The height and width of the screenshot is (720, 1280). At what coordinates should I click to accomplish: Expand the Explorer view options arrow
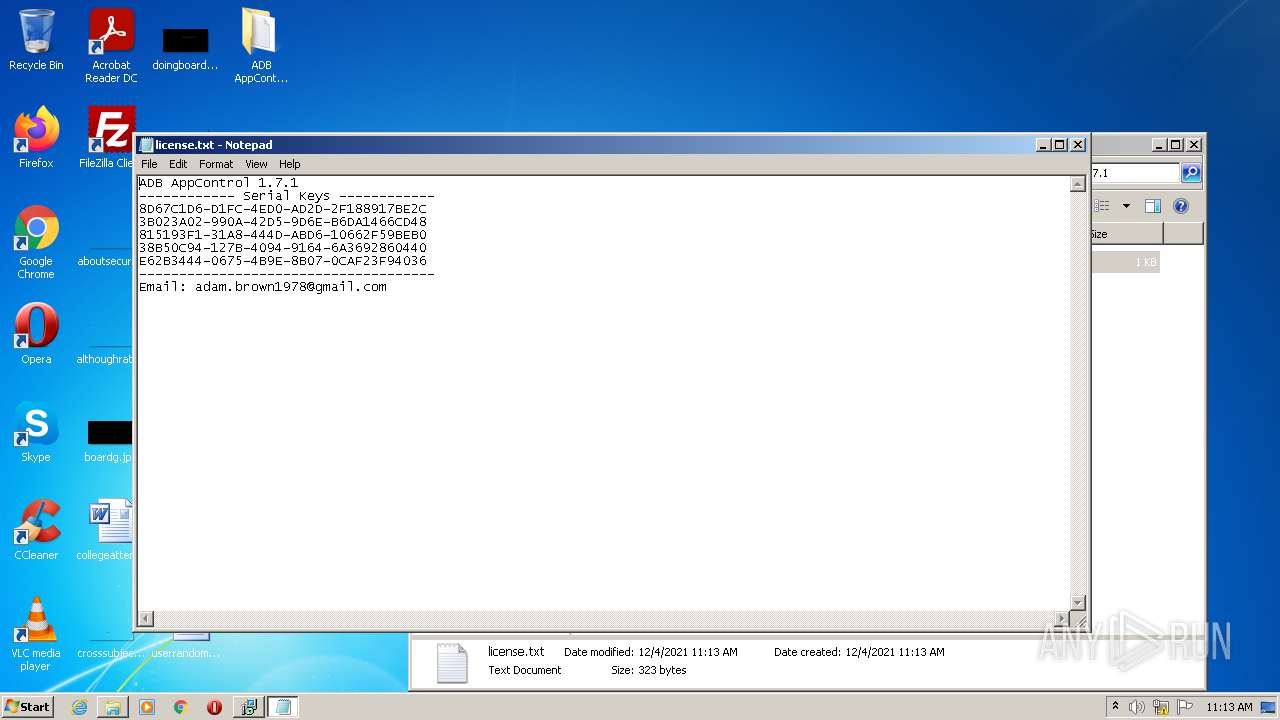click(1126, 206)
